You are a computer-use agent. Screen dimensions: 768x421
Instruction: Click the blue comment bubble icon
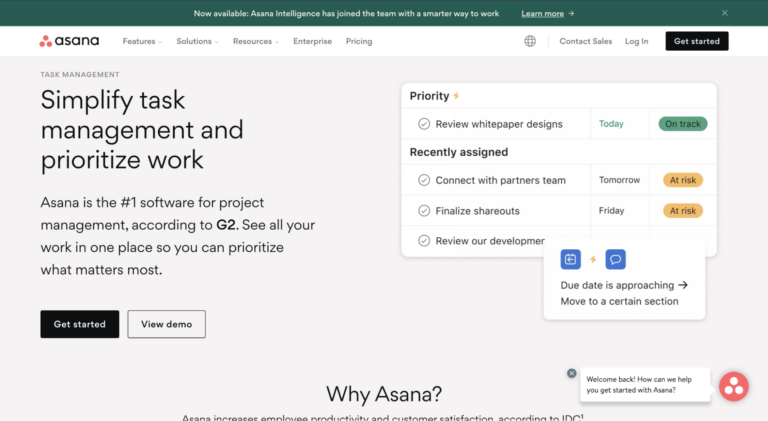[x=615, y=259]
